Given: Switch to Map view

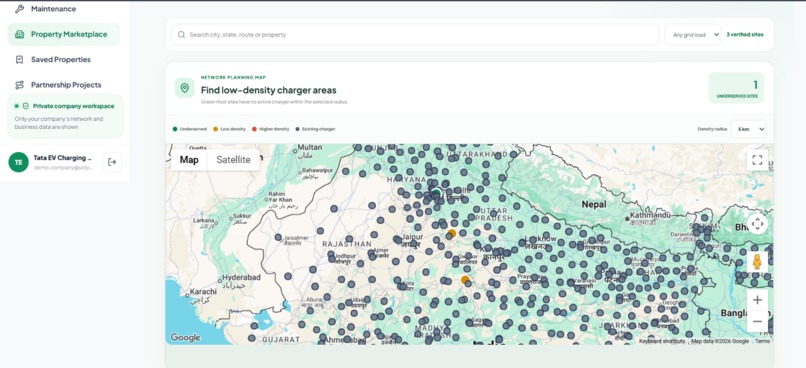Looking at the screenshot, I should (189, 160).
